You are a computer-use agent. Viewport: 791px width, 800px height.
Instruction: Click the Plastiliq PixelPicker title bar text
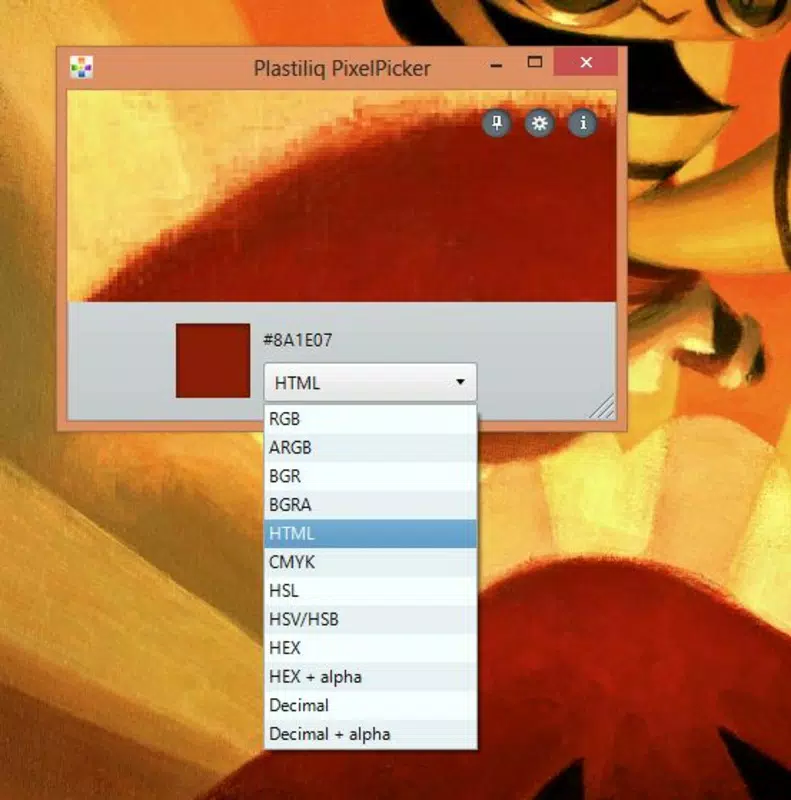(342, 68)
